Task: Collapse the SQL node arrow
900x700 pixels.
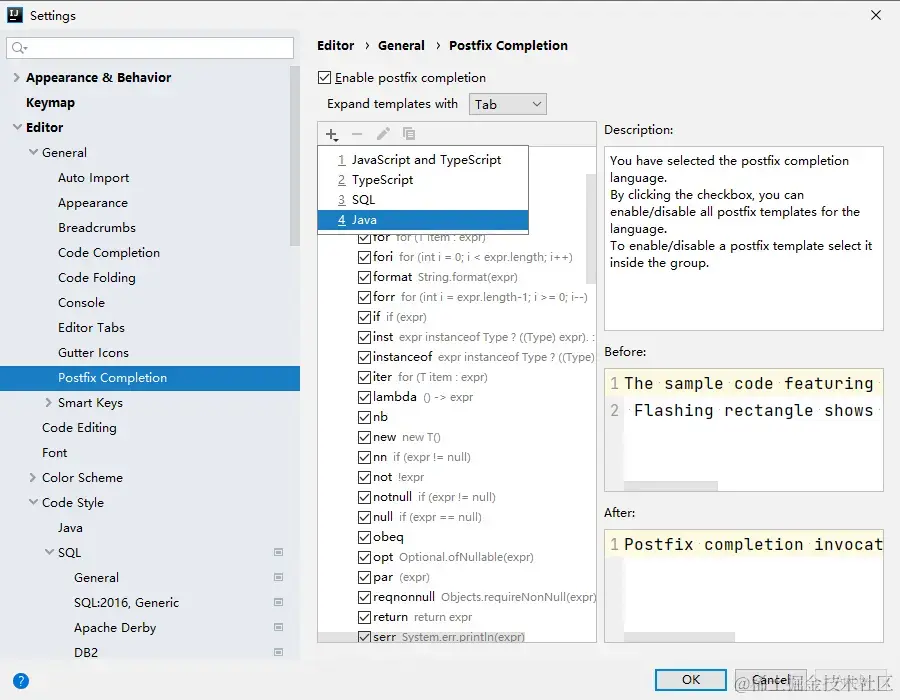Action: click(x=49, y=553)
